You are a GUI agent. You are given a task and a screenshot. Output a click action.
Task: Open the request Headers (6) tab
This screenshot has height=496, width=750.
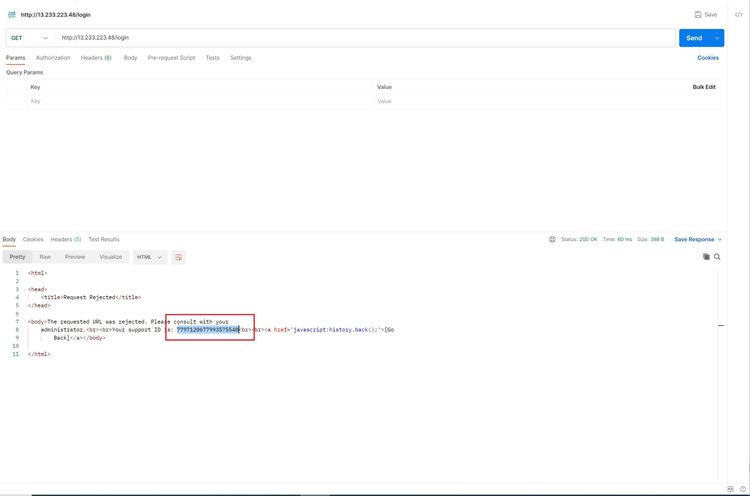(96, 58)
